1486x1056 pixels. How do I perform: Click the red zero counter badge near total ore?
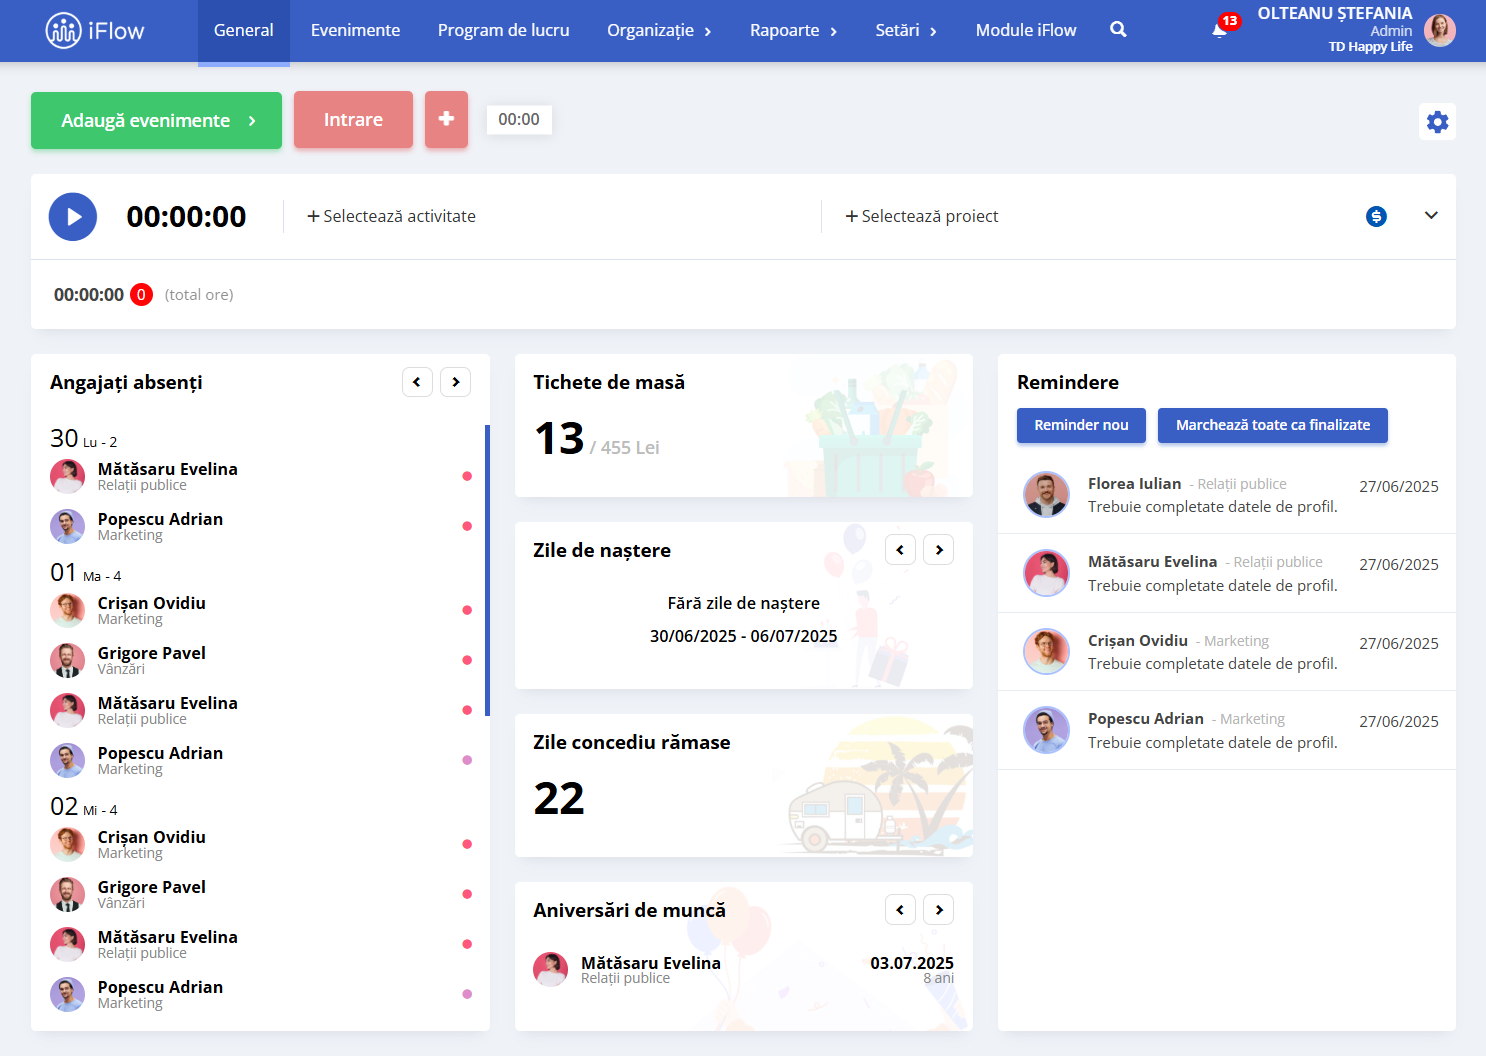coord(141,295)
